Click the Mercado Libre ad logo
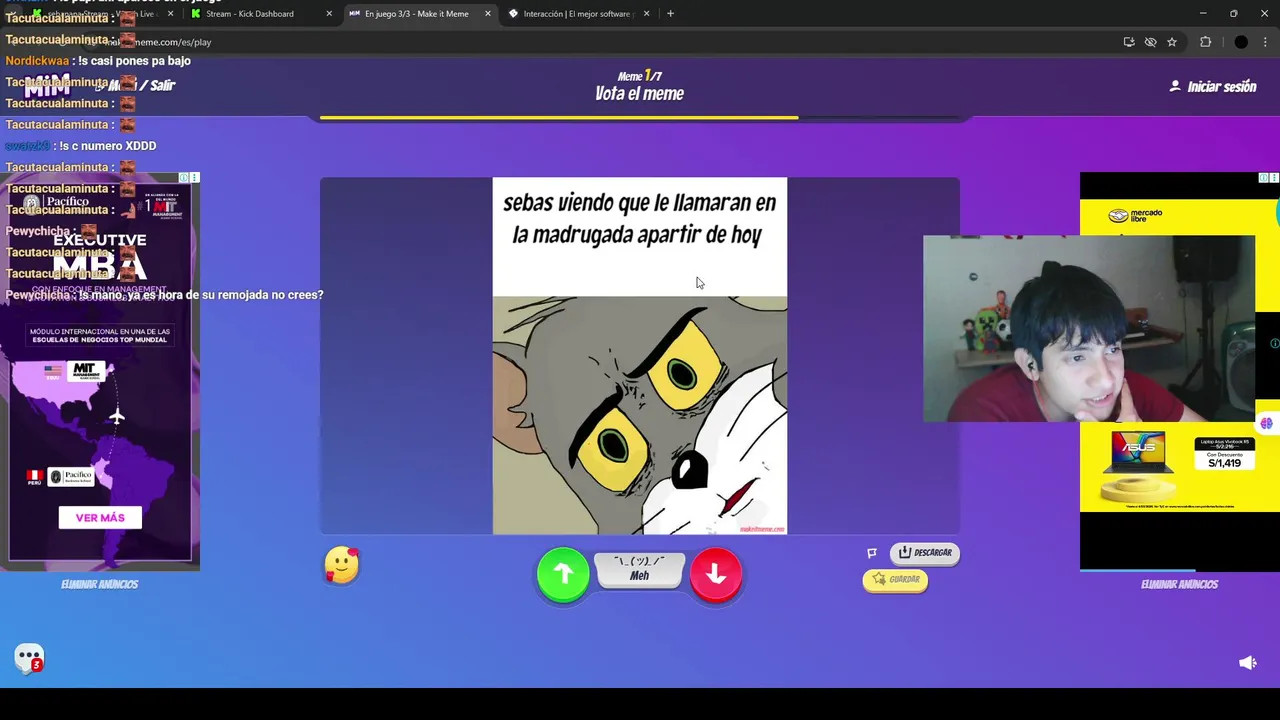This screenshot has width=1280, height=720. (x=1133, y=215)
